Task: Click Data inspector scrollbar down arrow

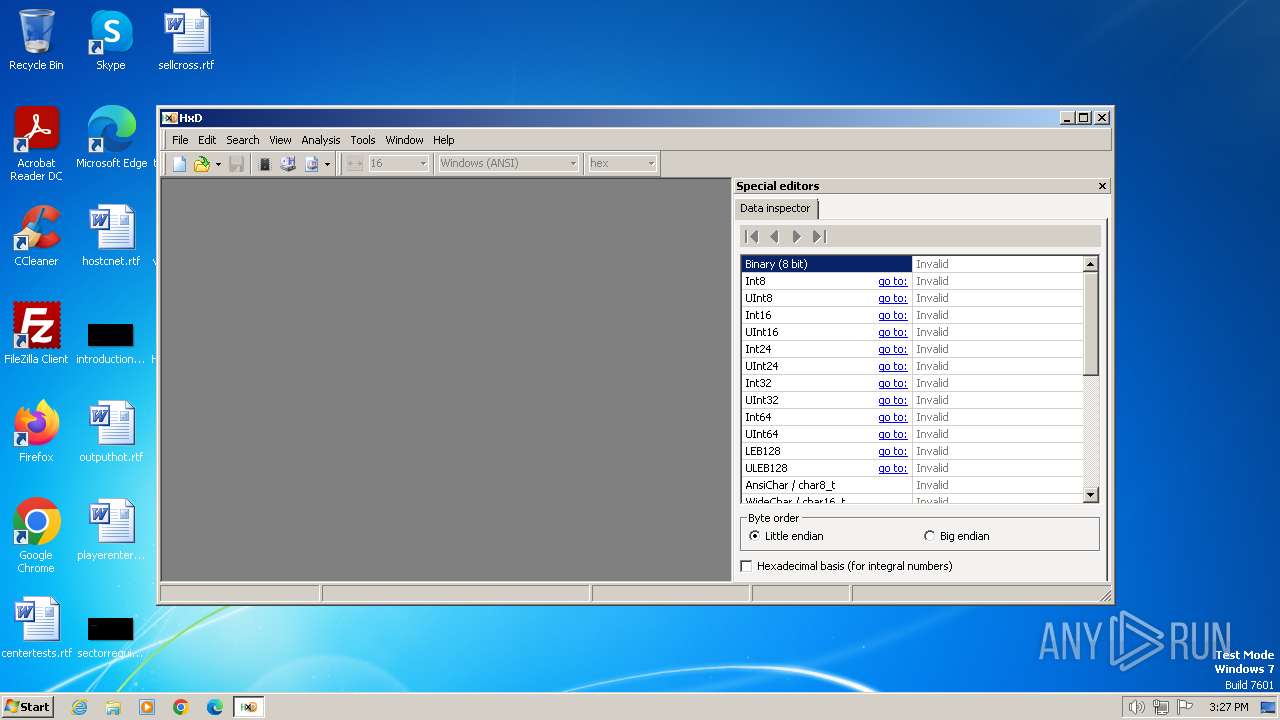Action: point(1091,495)
